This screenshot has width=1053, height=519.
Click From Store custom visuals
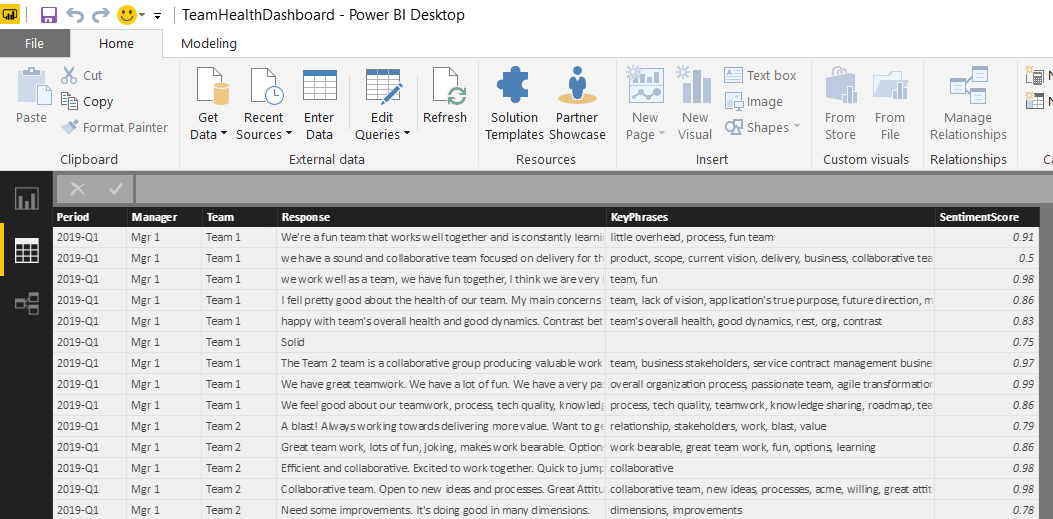(840, 103)
